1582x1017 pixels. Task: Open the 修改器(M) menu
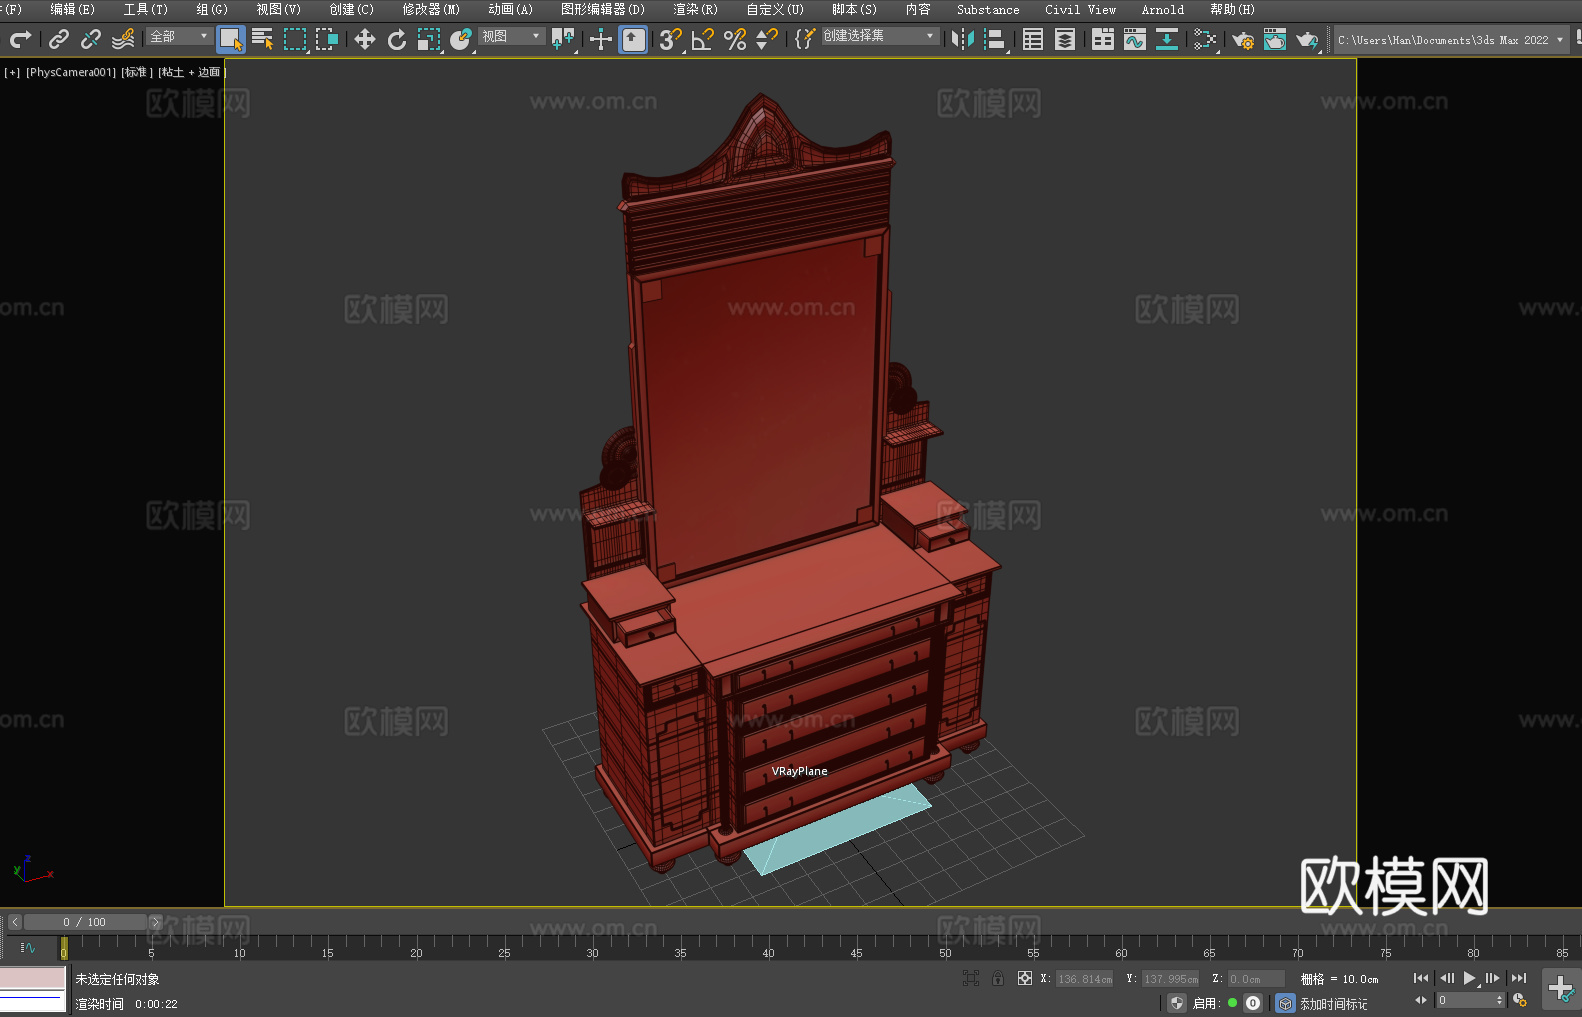[431, 9]
